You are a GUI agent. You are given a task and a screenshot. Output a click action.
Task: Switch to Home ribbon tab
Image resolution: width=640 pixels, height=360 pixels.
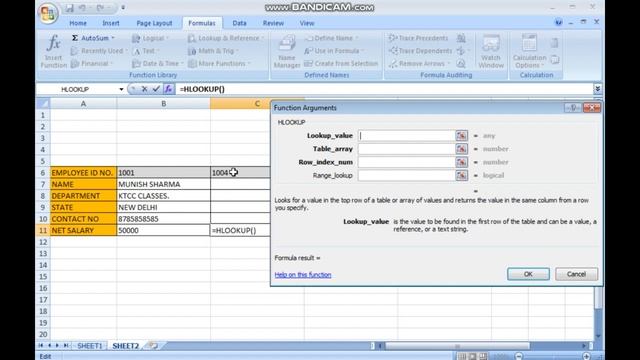point(78,23)
